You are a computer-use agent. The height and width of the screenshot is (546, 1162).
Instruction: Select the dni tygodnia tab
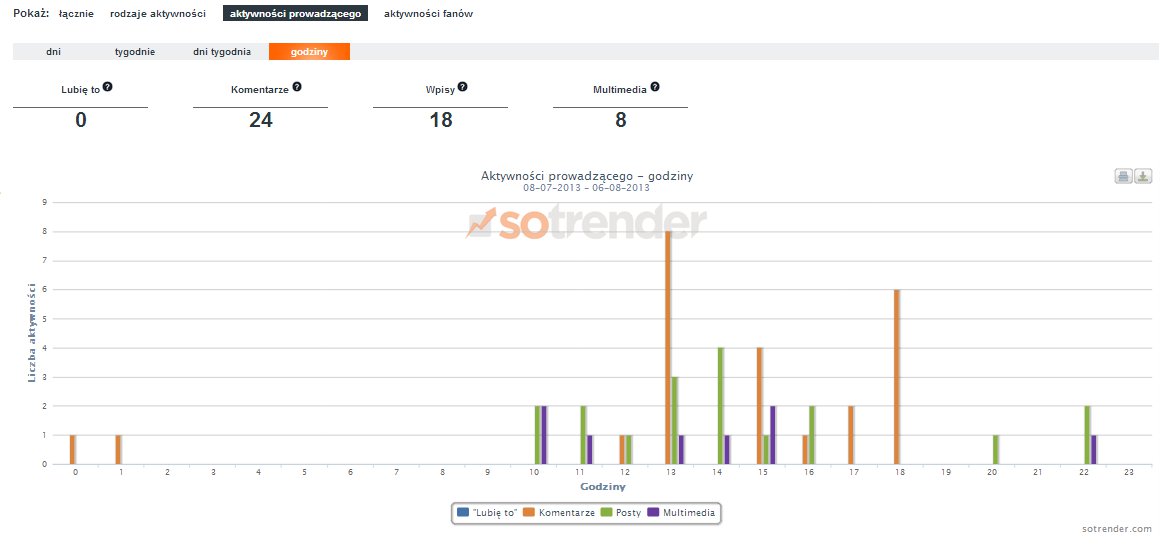click(222, 52)
